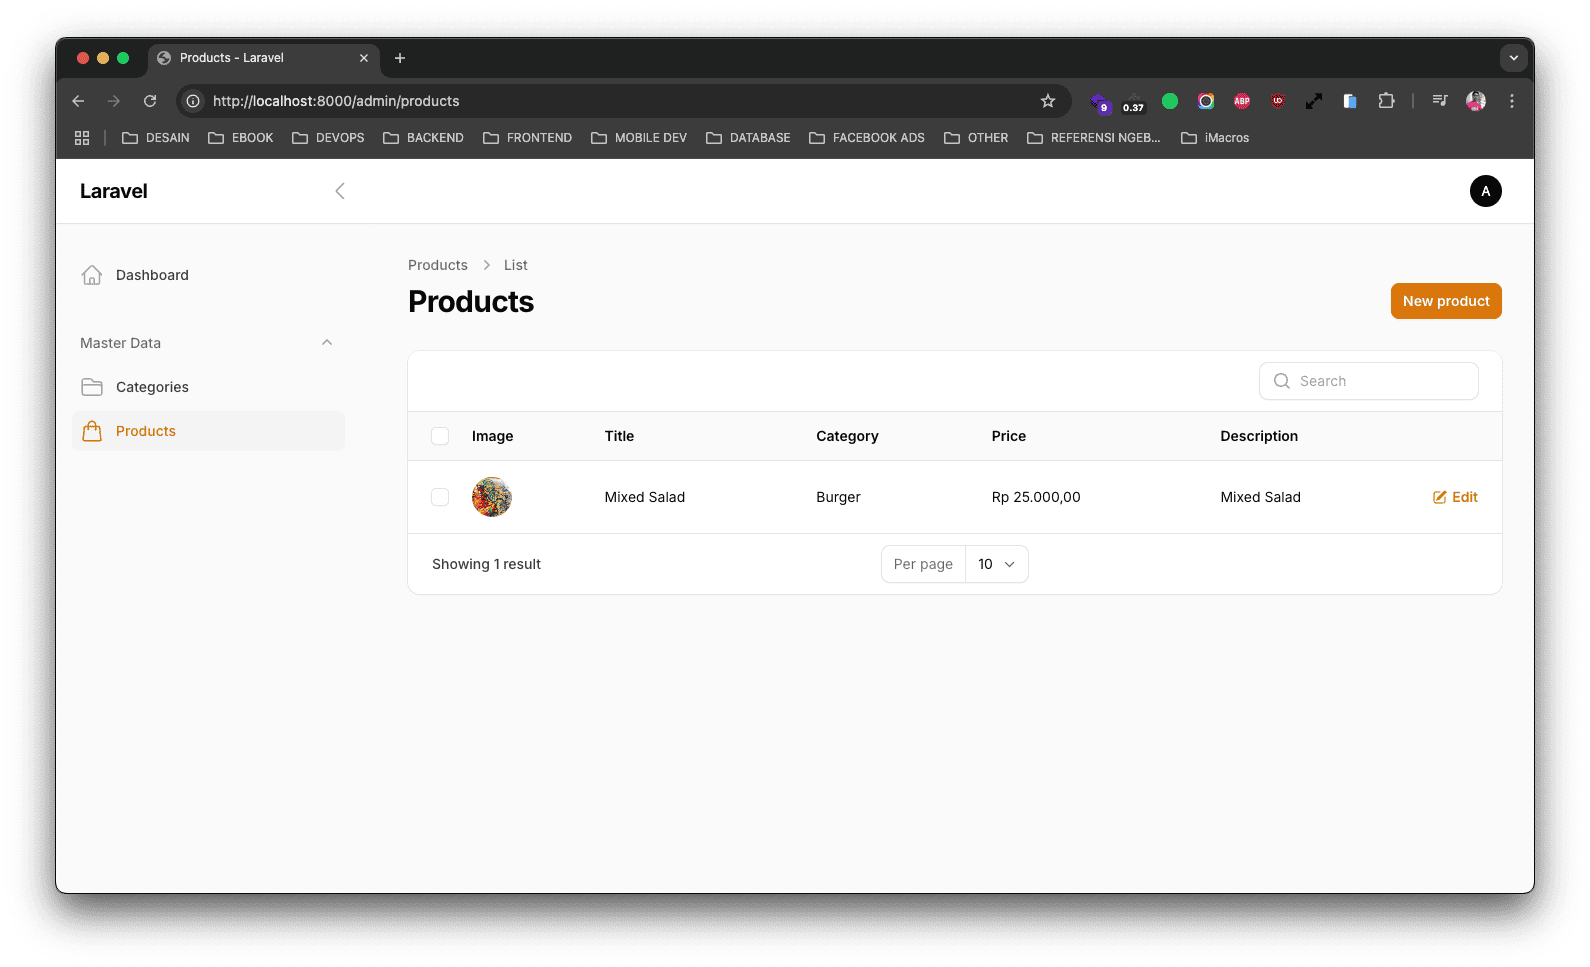1590x967 pixels.
Task: Click the Mixed Salad product image thumbnail
Action: pyautogui.click(x=492, y=497)
